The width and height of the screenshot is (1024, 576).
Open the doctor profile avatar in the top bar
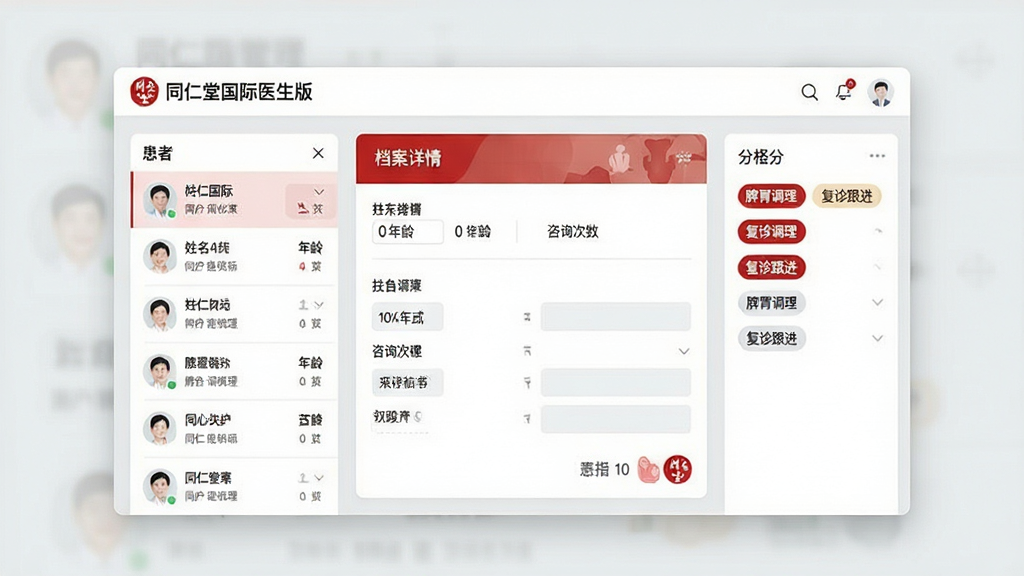880,92
